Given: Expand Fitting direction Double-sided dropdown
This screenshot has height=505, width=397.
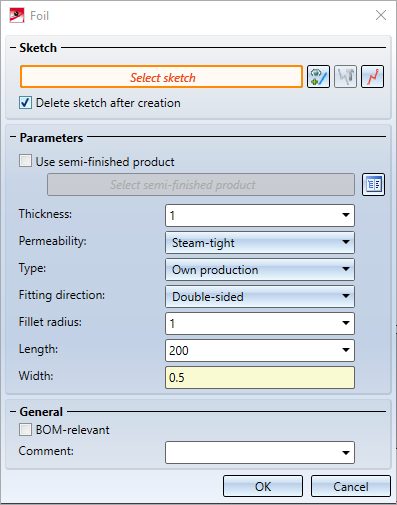Looking at the screenshot, I should (x=346, y=296).
